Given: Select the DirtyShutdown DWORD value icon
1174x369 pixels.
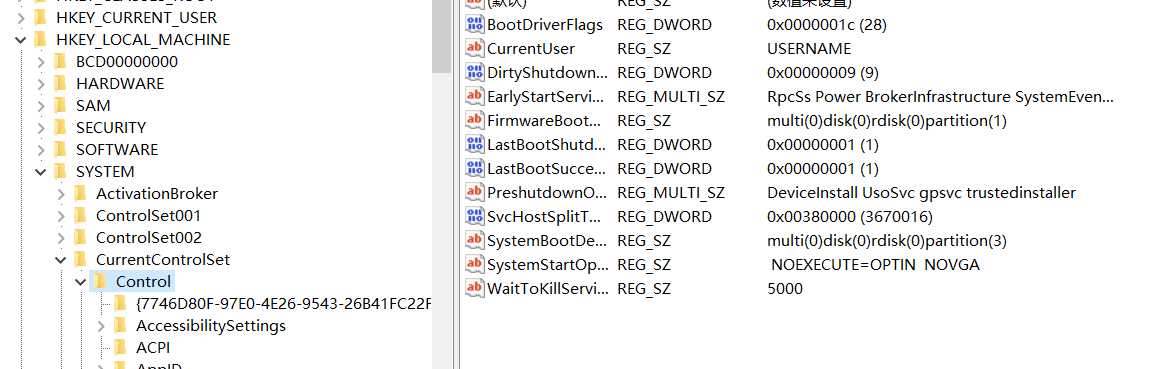Looking at the screenshot, I should [x=475, y=73].
